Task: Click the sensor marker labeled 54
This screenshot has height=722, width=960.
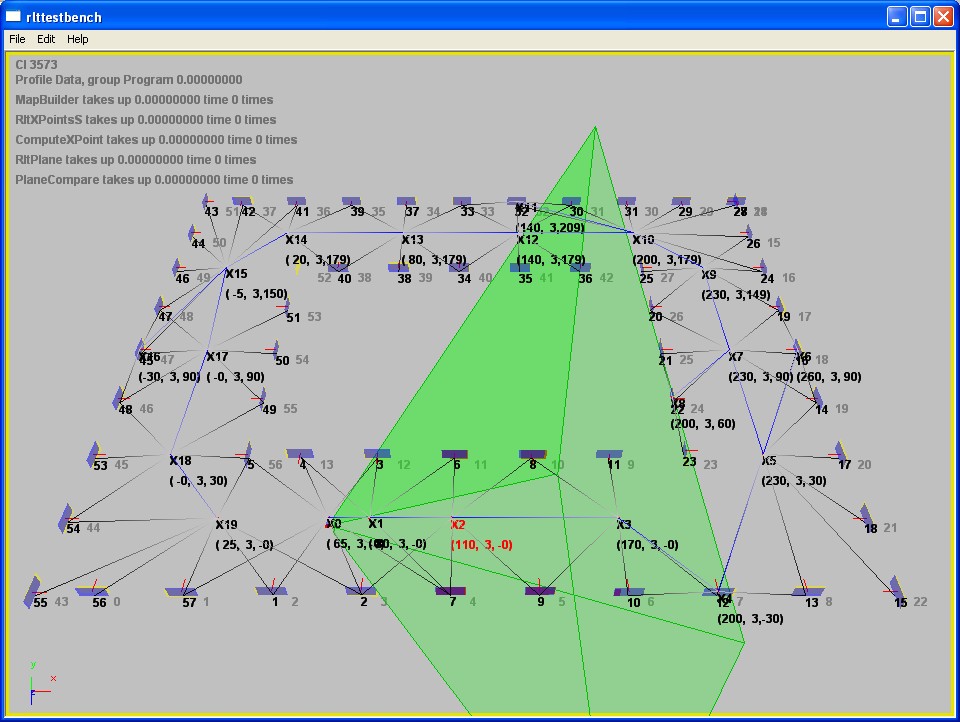Action: tap(68, 518)
